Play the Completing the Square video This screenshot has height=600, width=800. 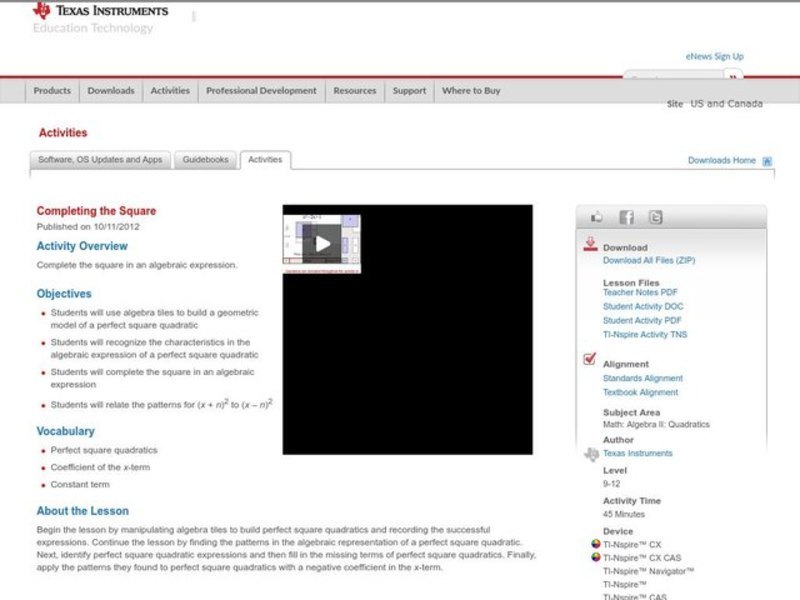pos(322,244)
